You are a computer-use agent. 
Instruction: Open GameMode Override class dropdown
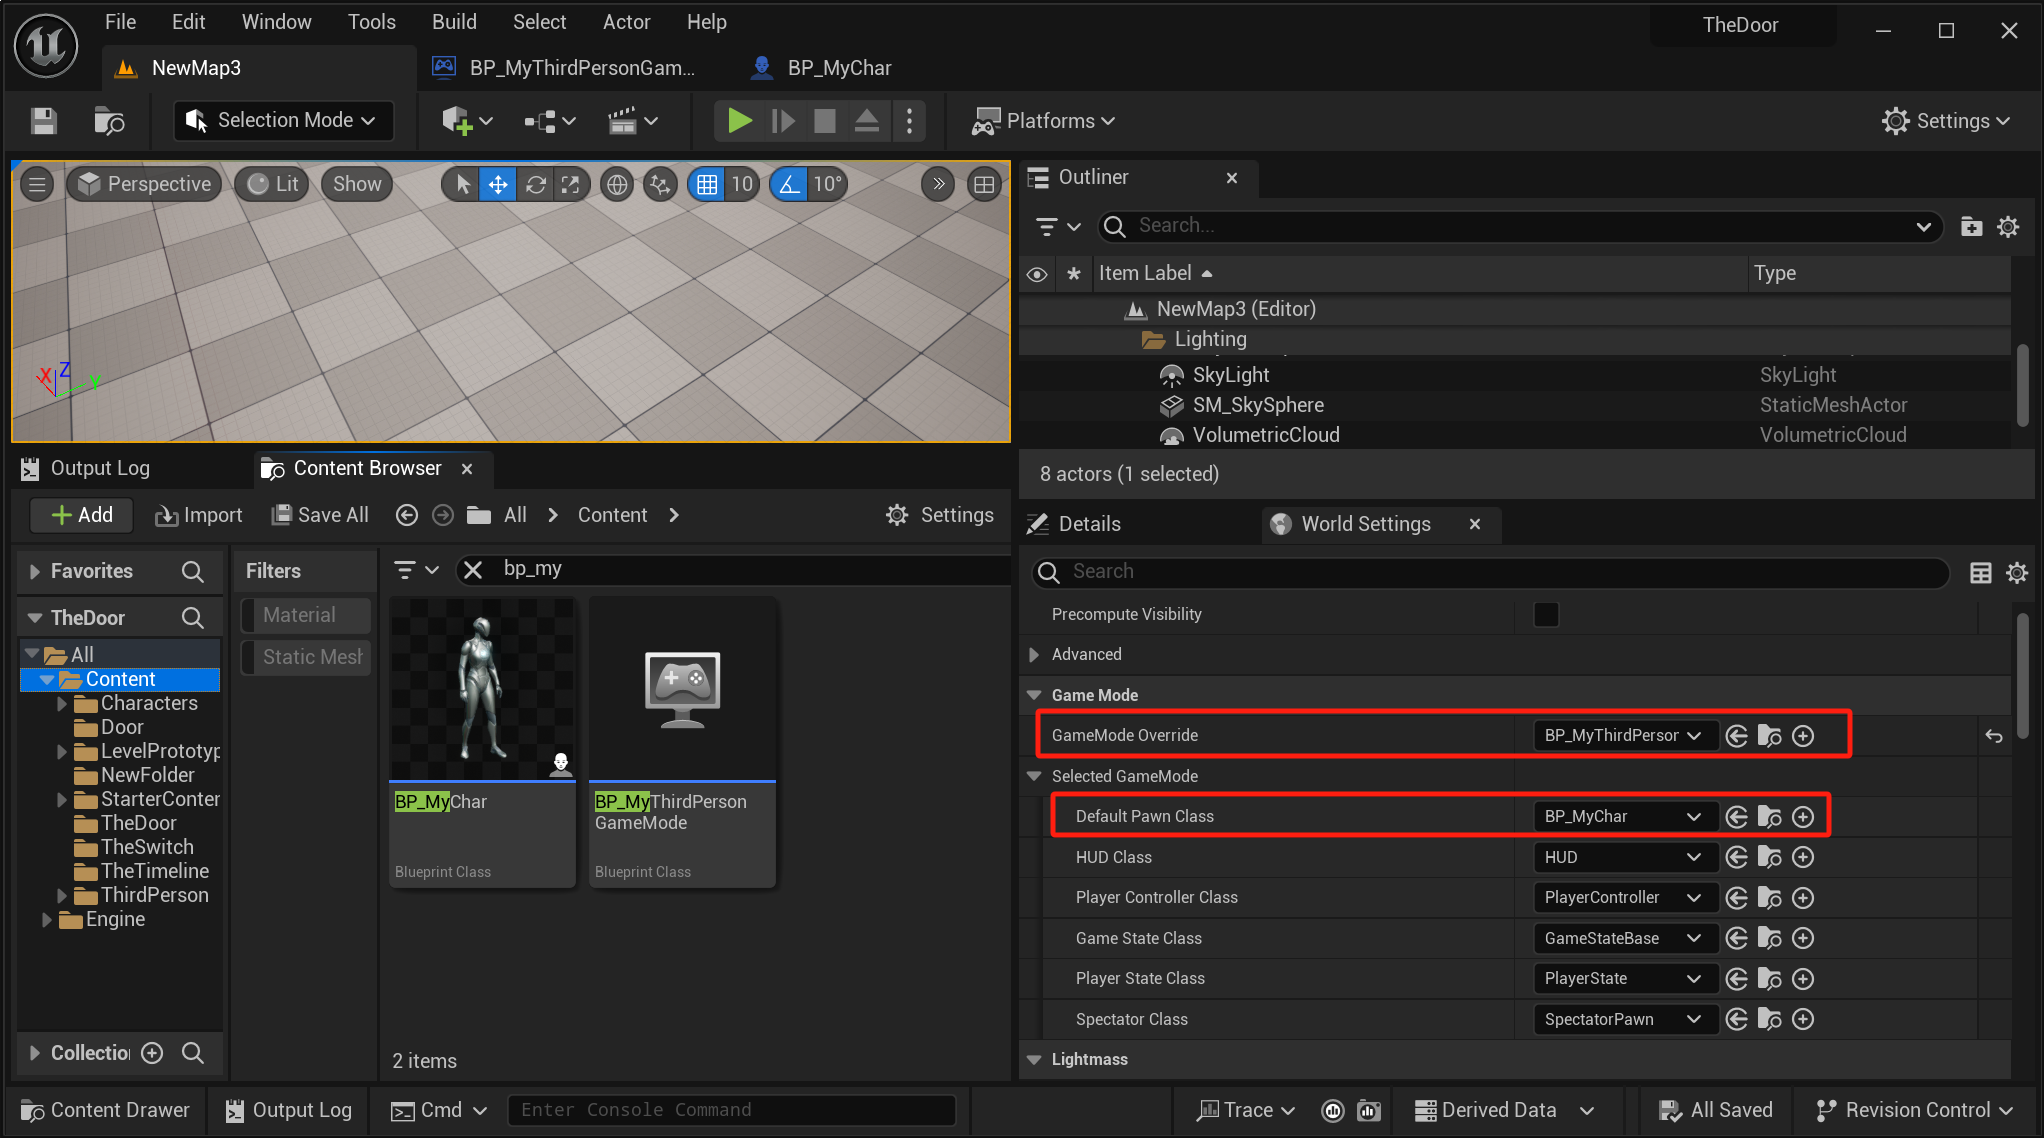1625,736
